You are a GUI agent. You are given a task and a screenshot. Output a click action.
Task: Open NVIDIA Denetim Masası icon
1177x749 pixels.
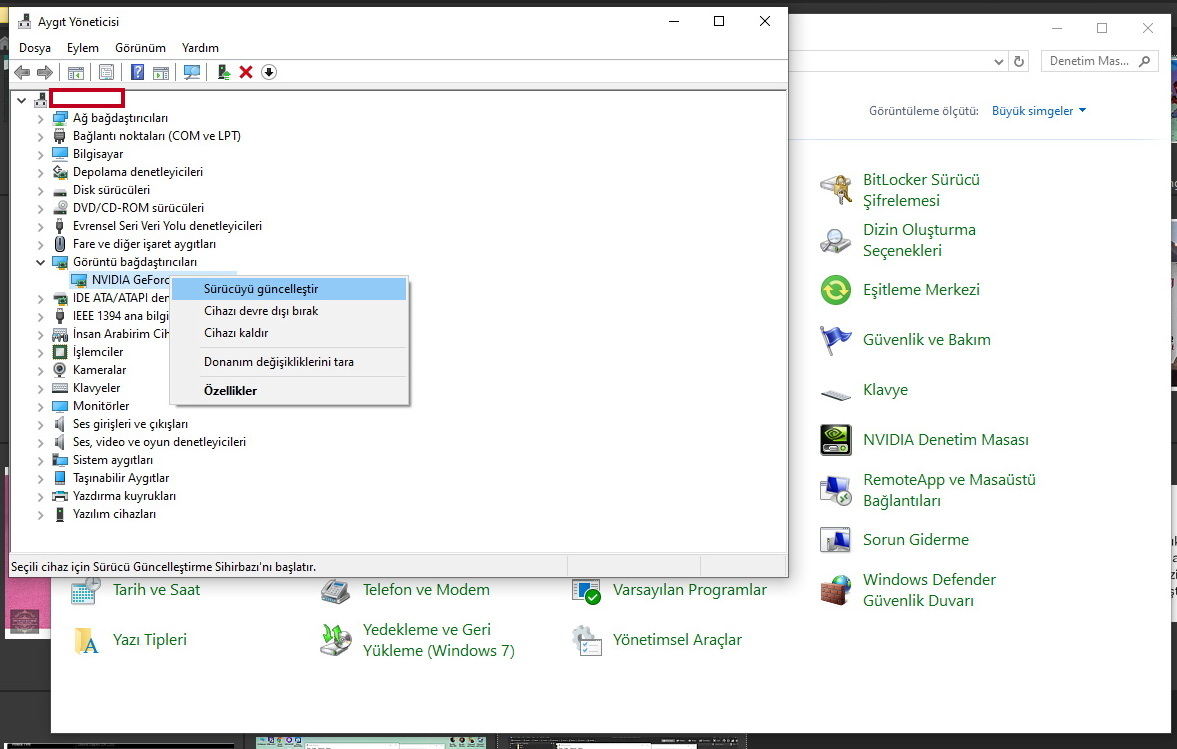pyautogui.click(x=835, y=440)
